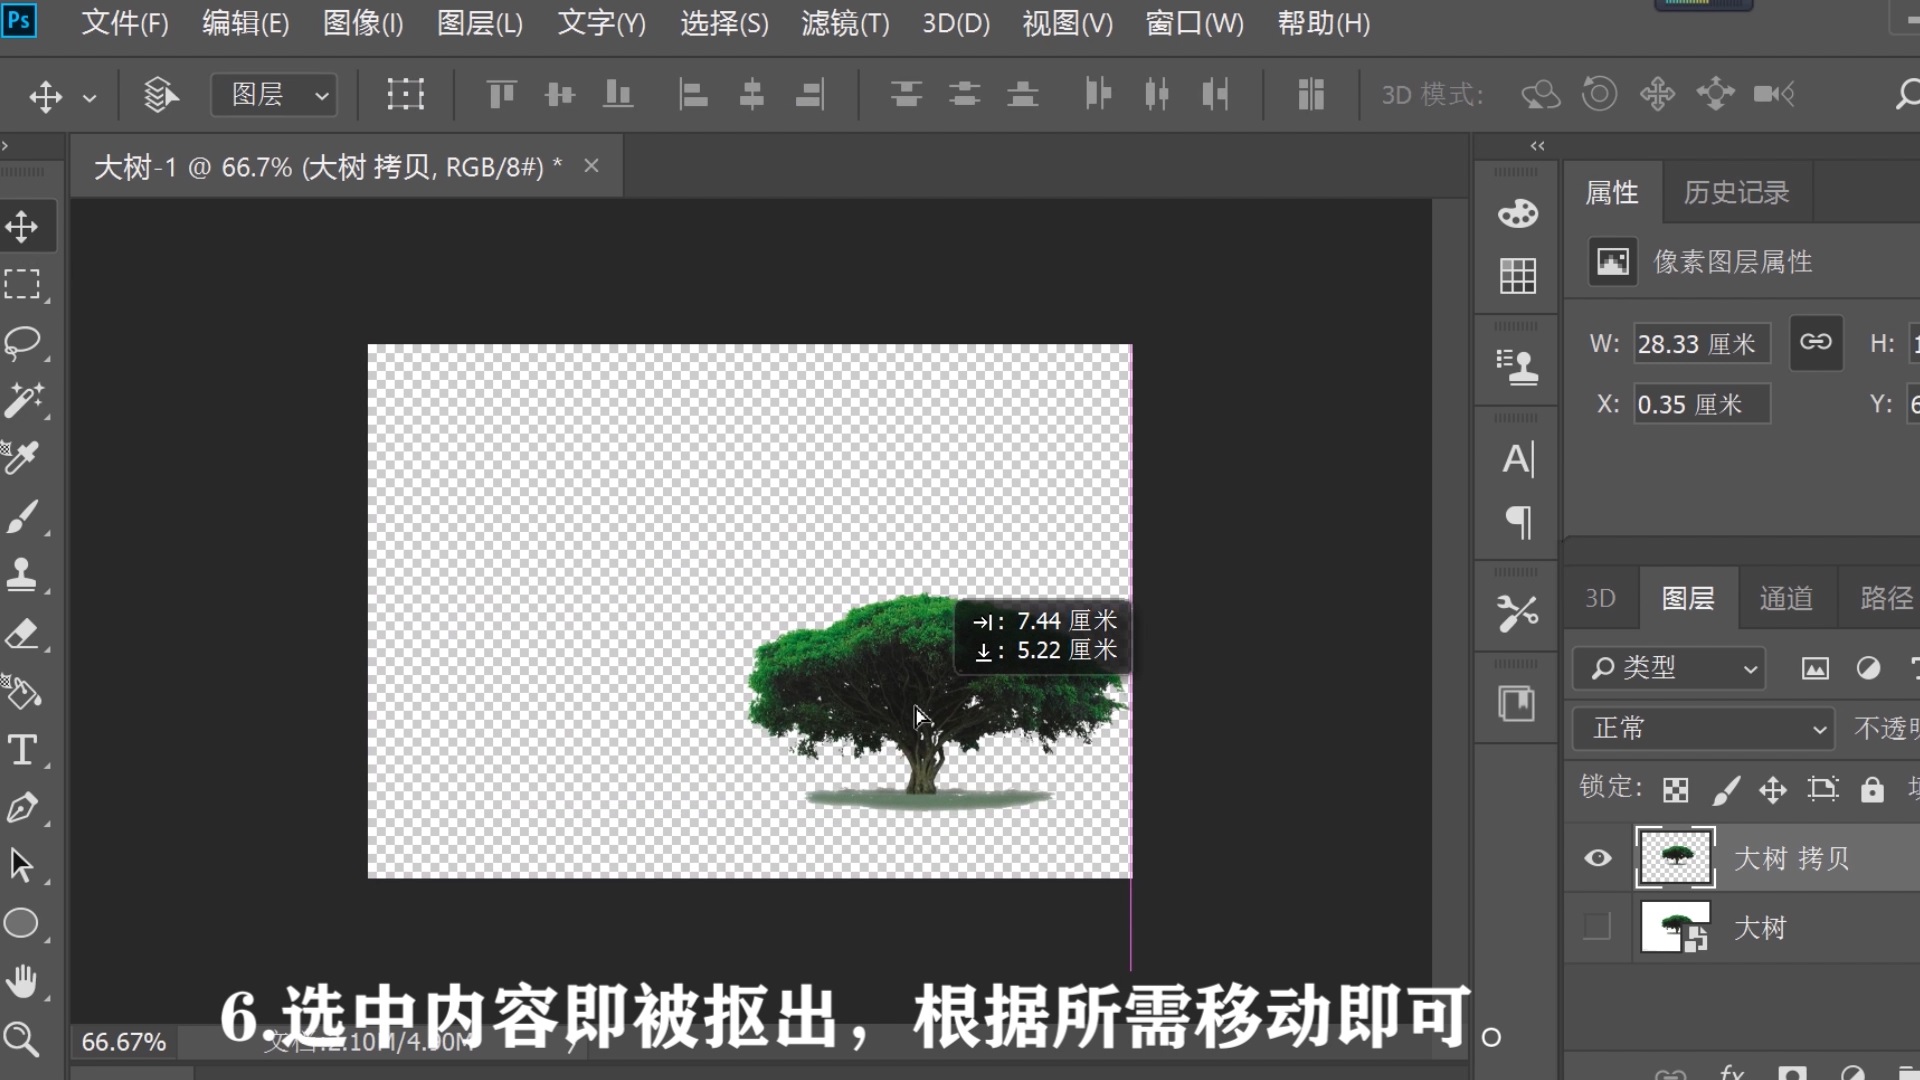This screenshot has height=1080, width=1920.
Task: Select the 大树 smart object thumbnail
Action: pyautogui.click(x=1675, y=927)
